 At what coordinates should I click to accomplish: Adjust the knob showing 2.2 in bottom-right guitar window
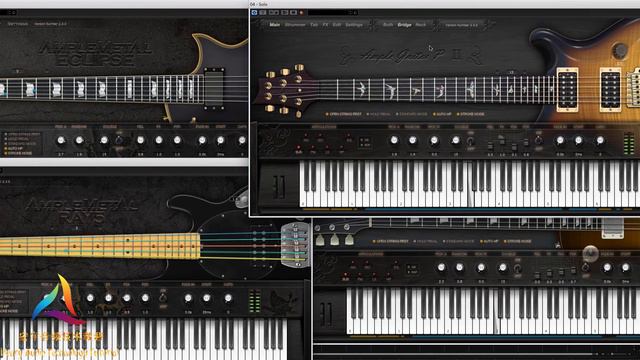pos(441,267)
